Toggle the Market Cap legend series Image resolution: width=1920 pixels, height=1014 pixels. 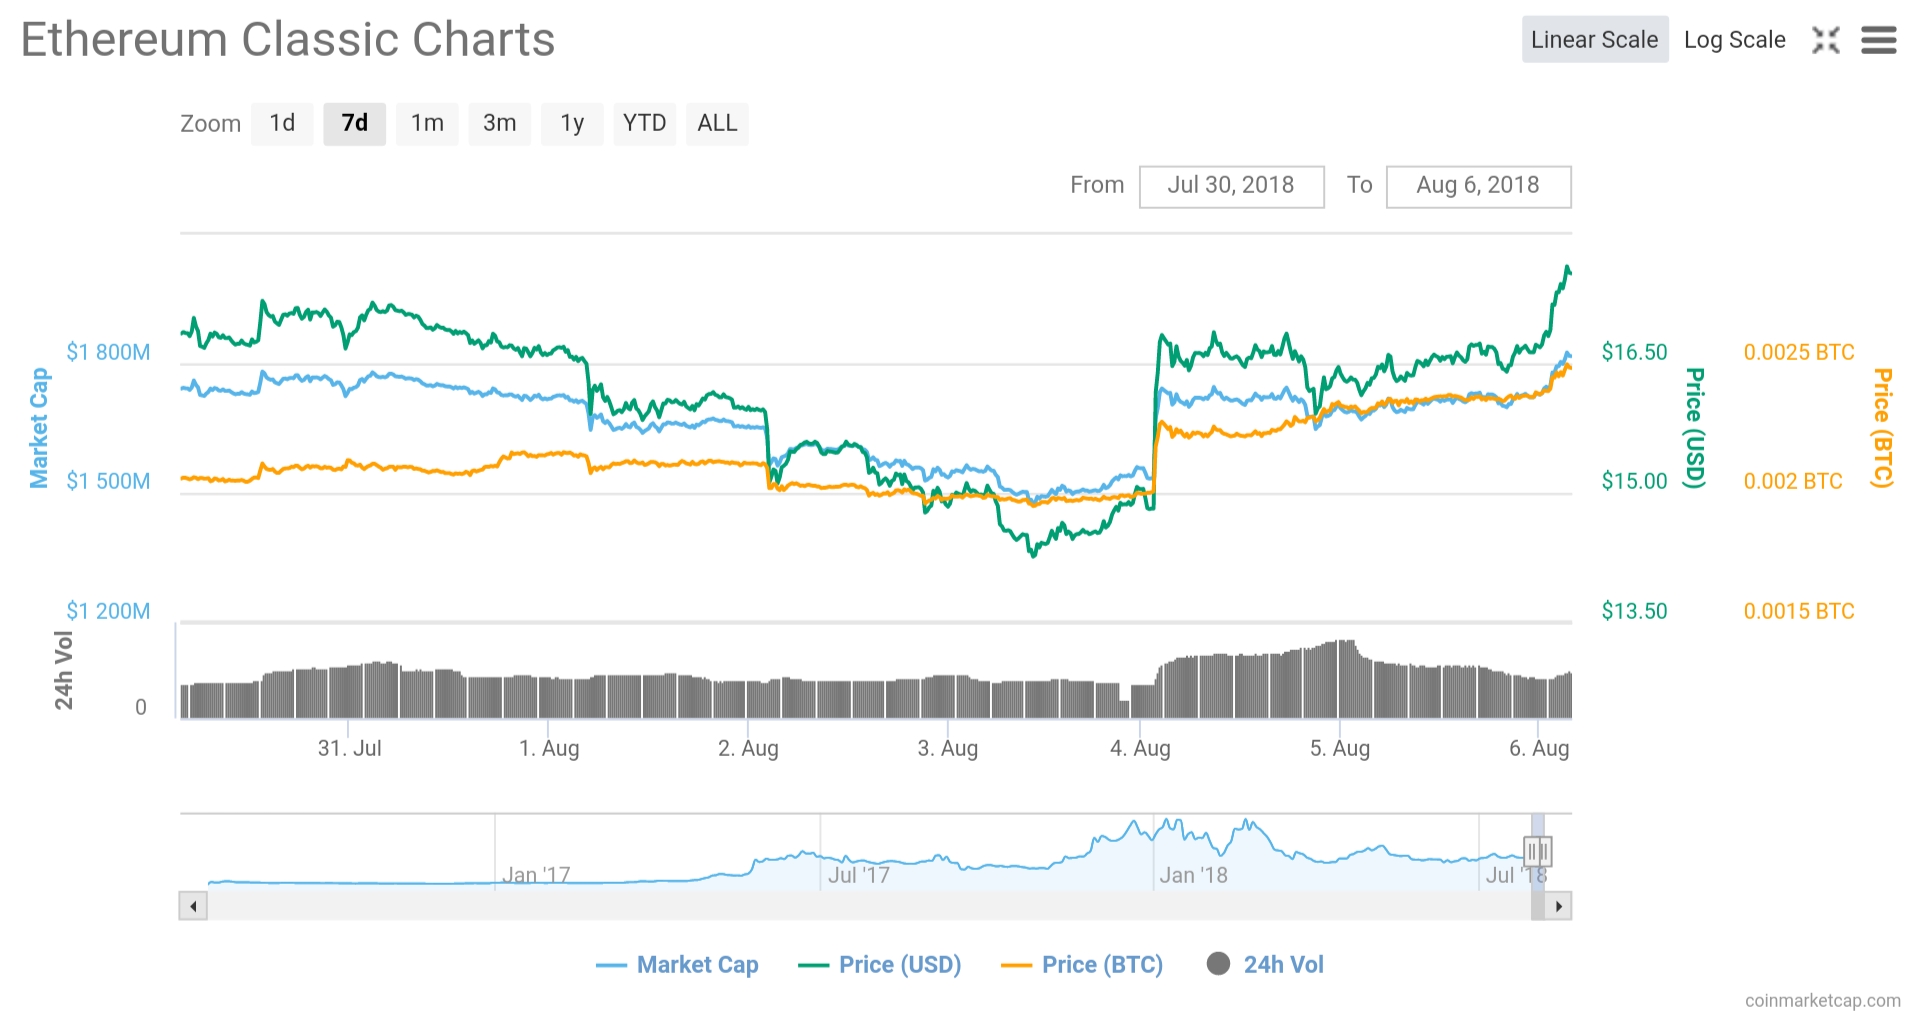[x=677, y=964]
